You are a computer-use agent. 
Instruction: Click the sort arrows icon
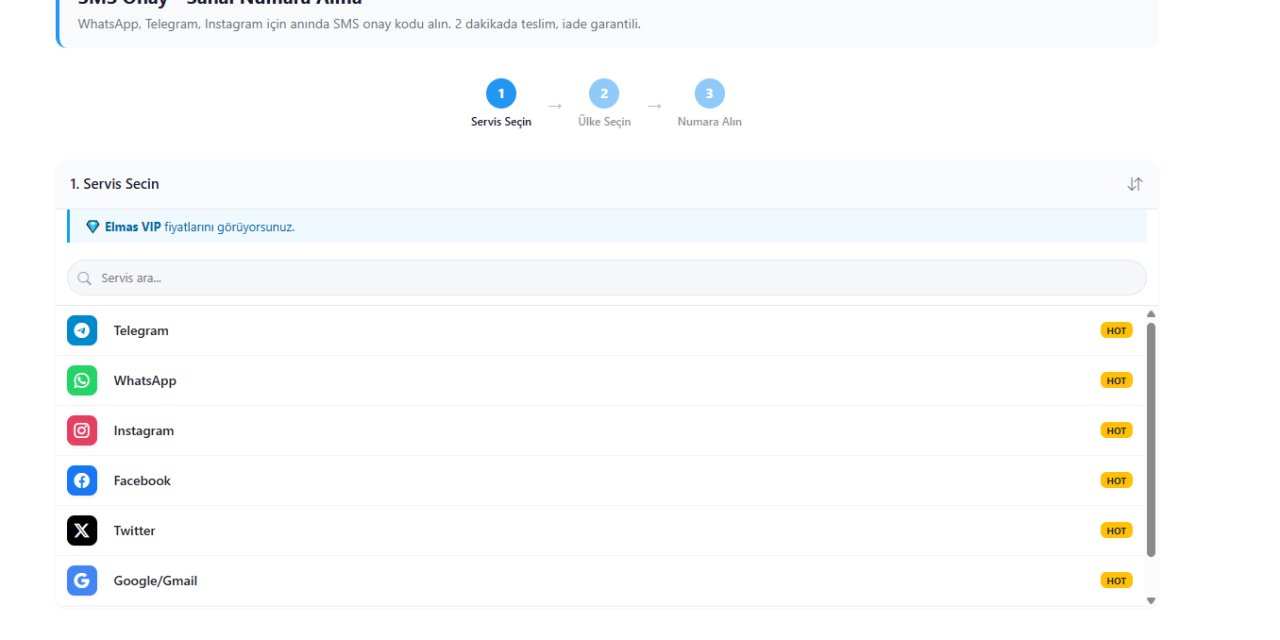click(x=1134, y=184)
